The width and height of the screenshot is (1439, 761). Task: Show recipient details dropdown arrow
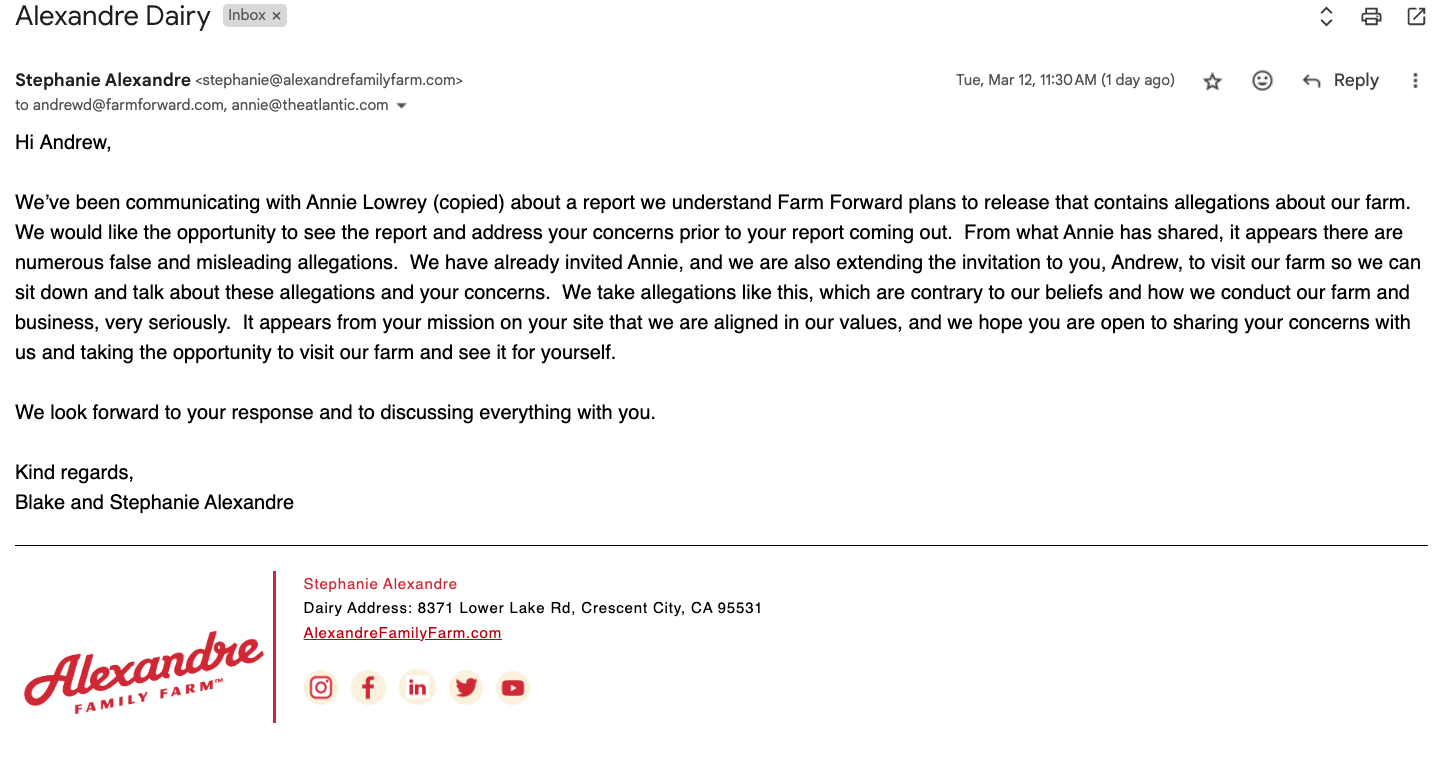coord(402,106)
